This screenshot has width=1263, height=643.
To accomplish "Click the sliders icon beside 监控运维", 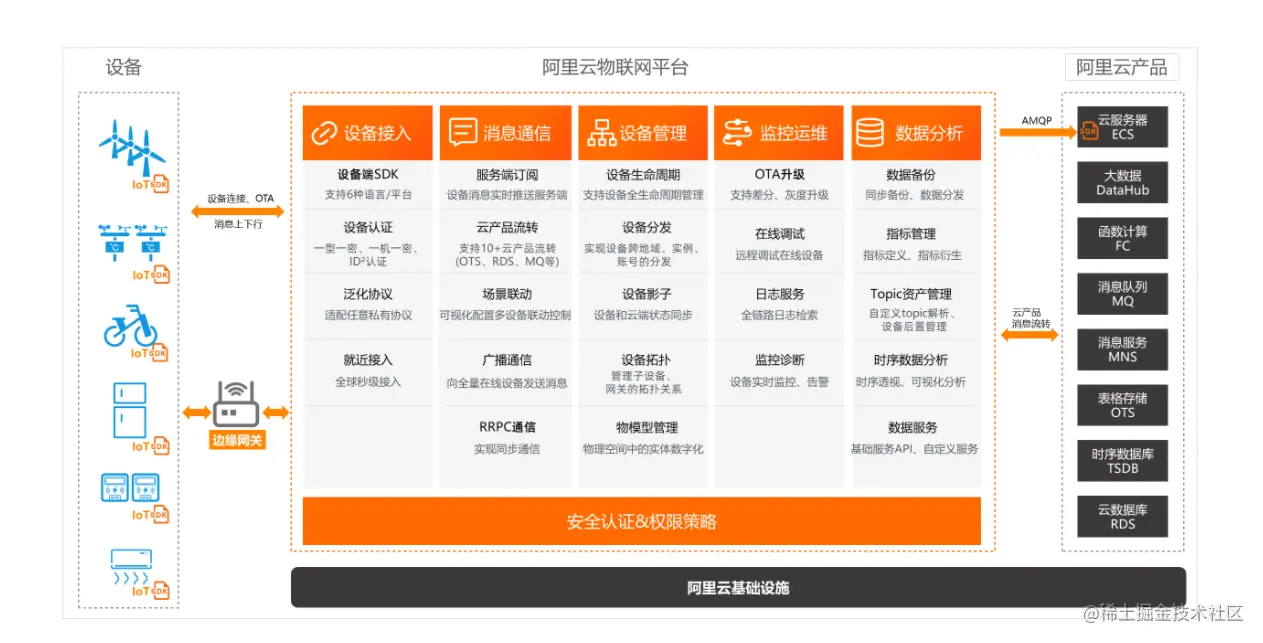I will pos(737,133).
